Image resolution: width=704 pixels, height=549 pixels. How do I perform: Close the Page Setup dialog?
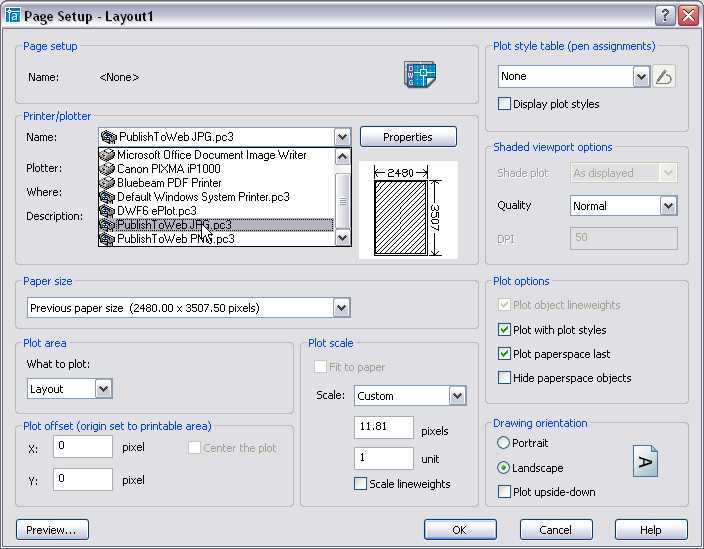pyautogui.click(x=688, y=16)
